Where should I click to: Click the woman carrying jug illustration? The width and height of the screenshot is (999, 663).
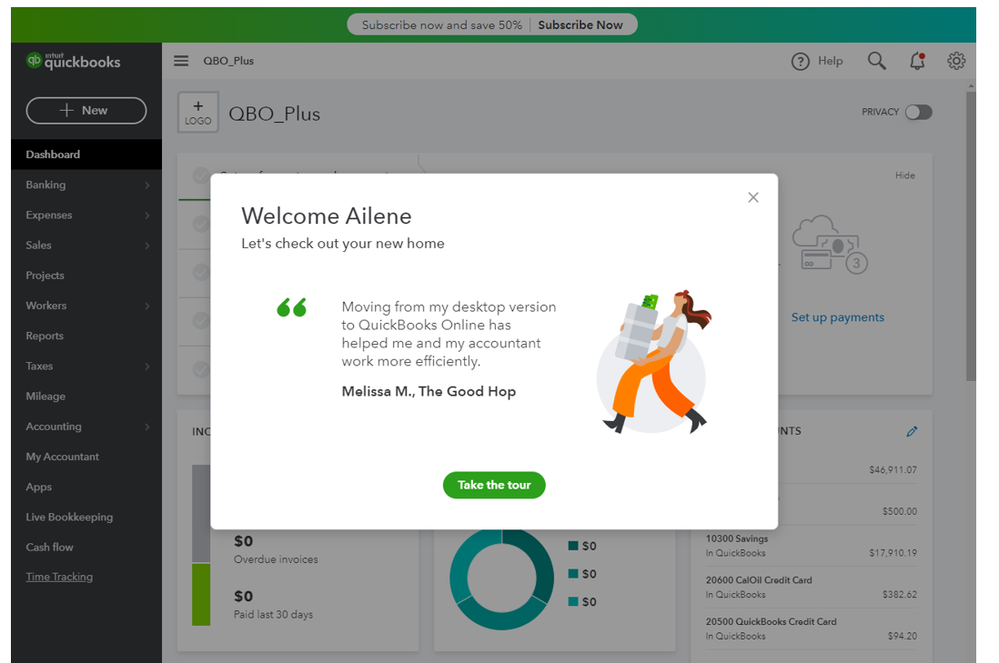pos(654,362)
